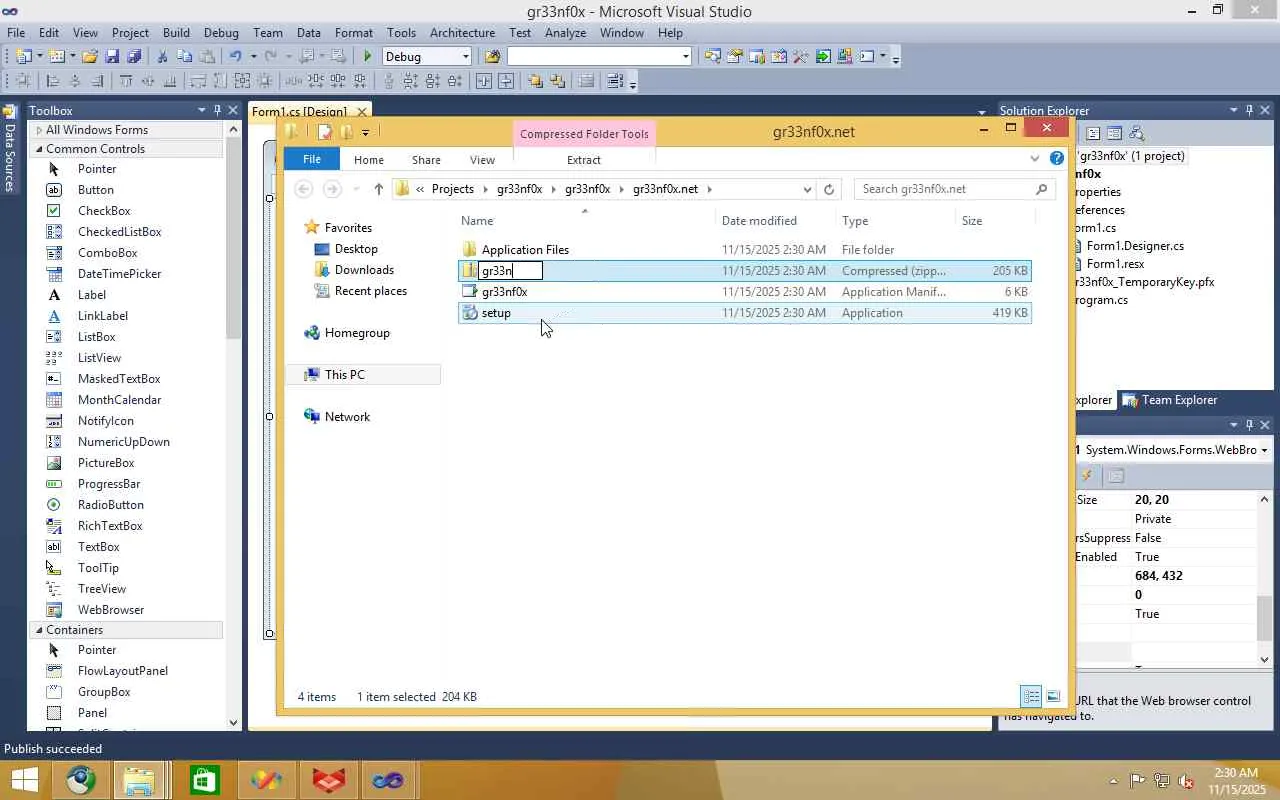This screenshot has width=1280, height=800.
Task: Open the Toolbox window options dropdown
Action: tap(201, 110)
